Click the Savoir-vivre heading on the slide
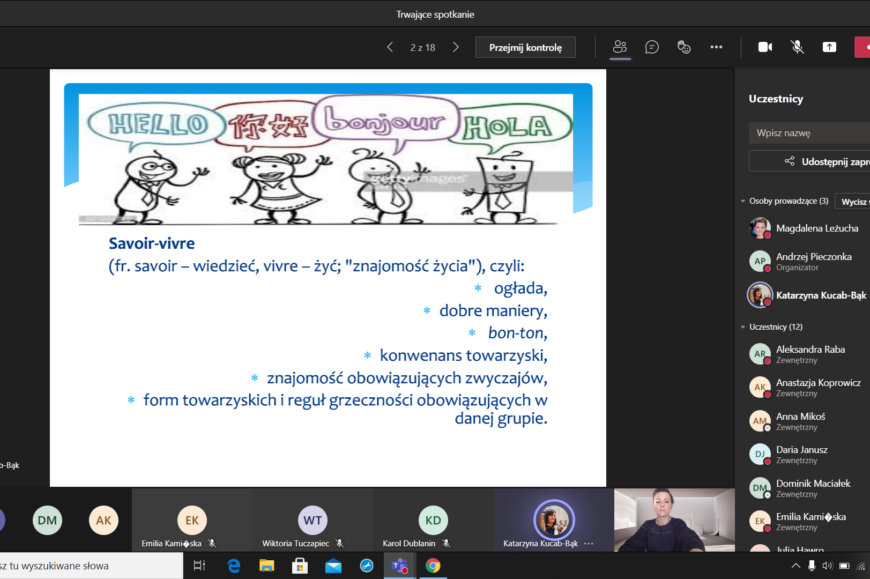This screenshot has width=870, height=579. pos(151,243)
